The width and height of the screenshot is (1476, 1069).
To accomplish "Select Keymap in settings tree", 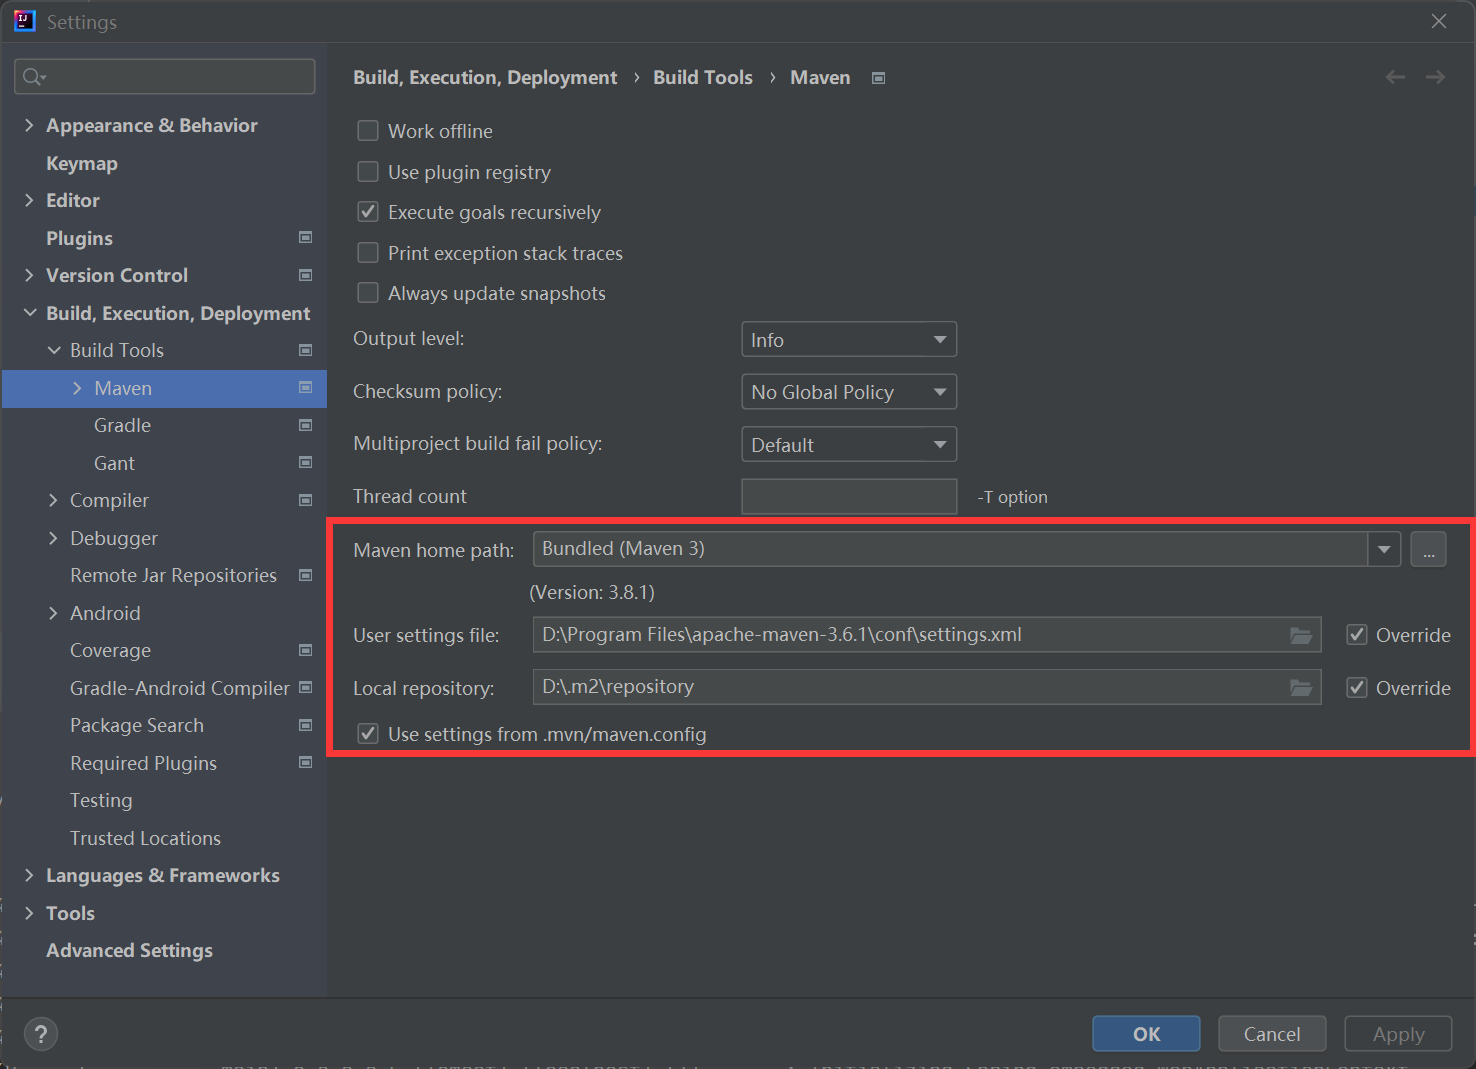I will coord(82,163).
